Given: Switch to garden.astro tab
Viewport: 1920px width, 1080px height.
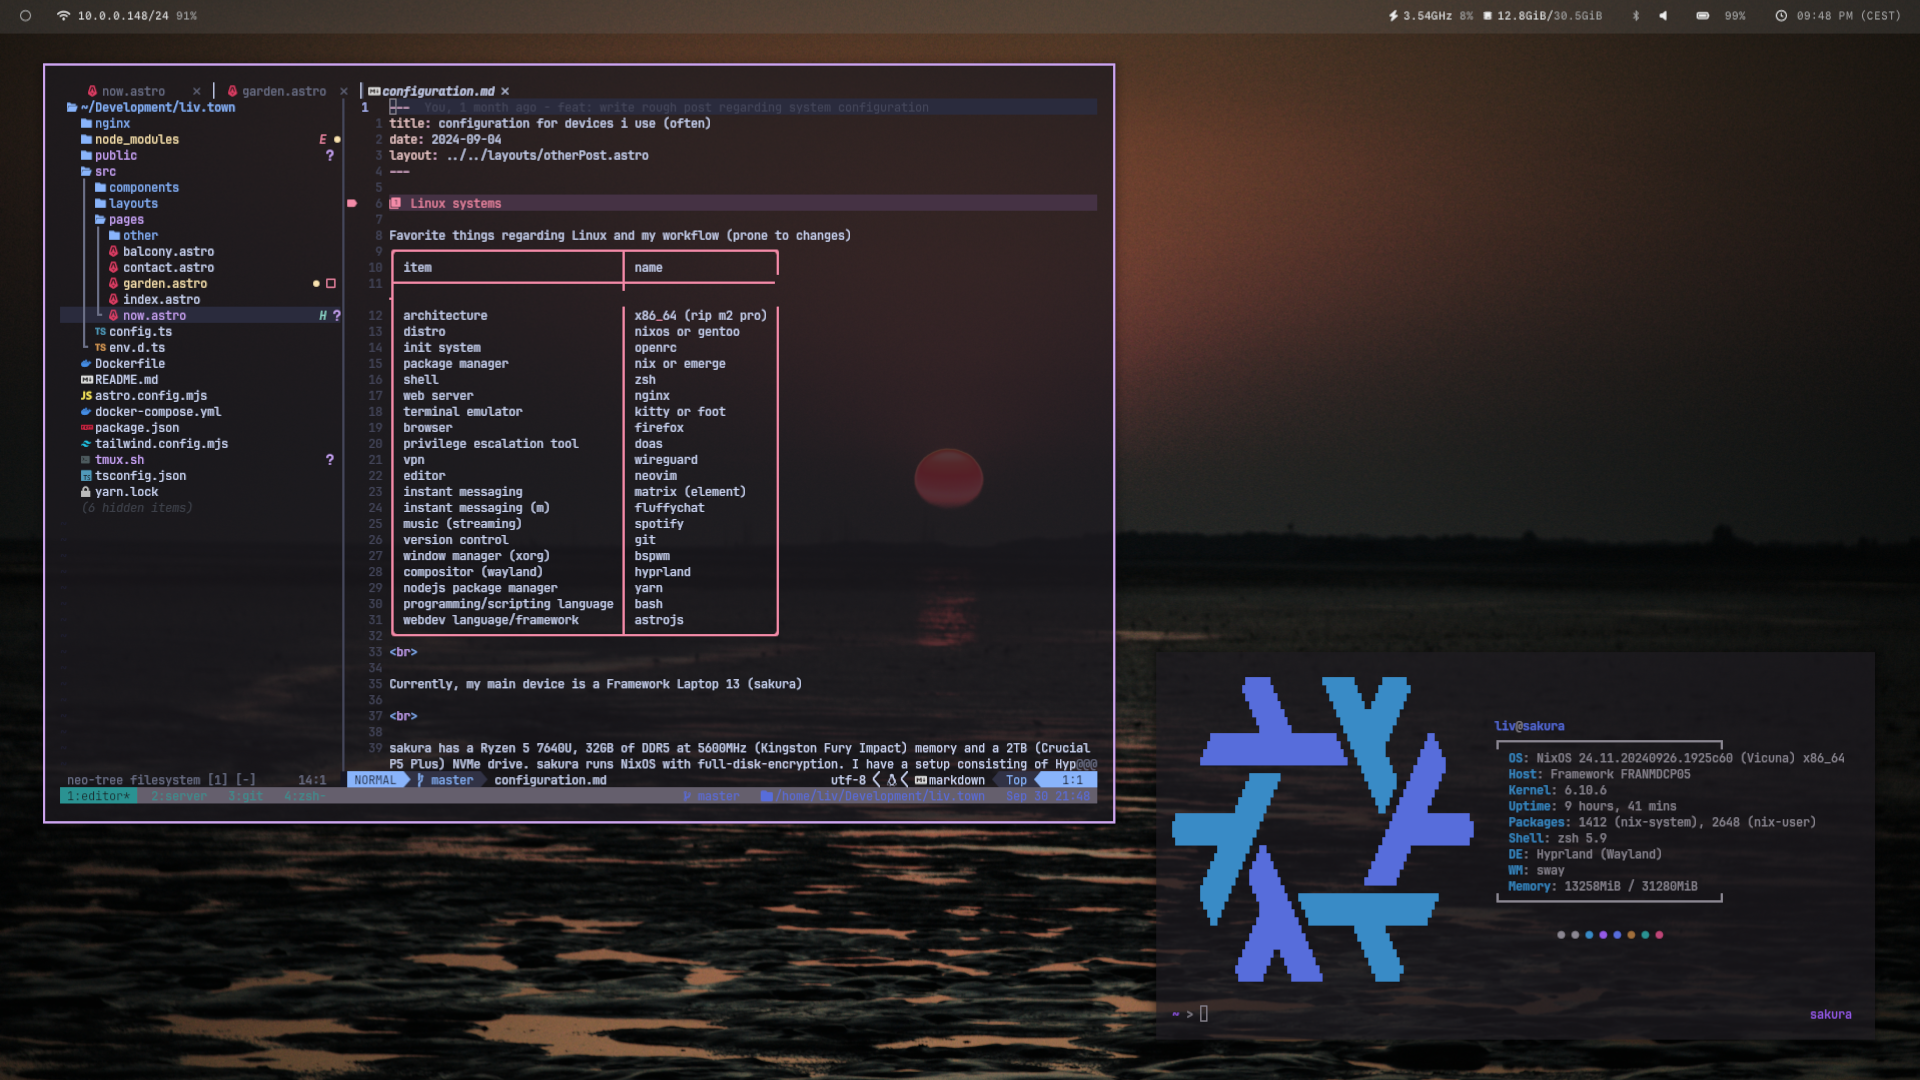Looking at the screenshot, I should coord(282,90).
